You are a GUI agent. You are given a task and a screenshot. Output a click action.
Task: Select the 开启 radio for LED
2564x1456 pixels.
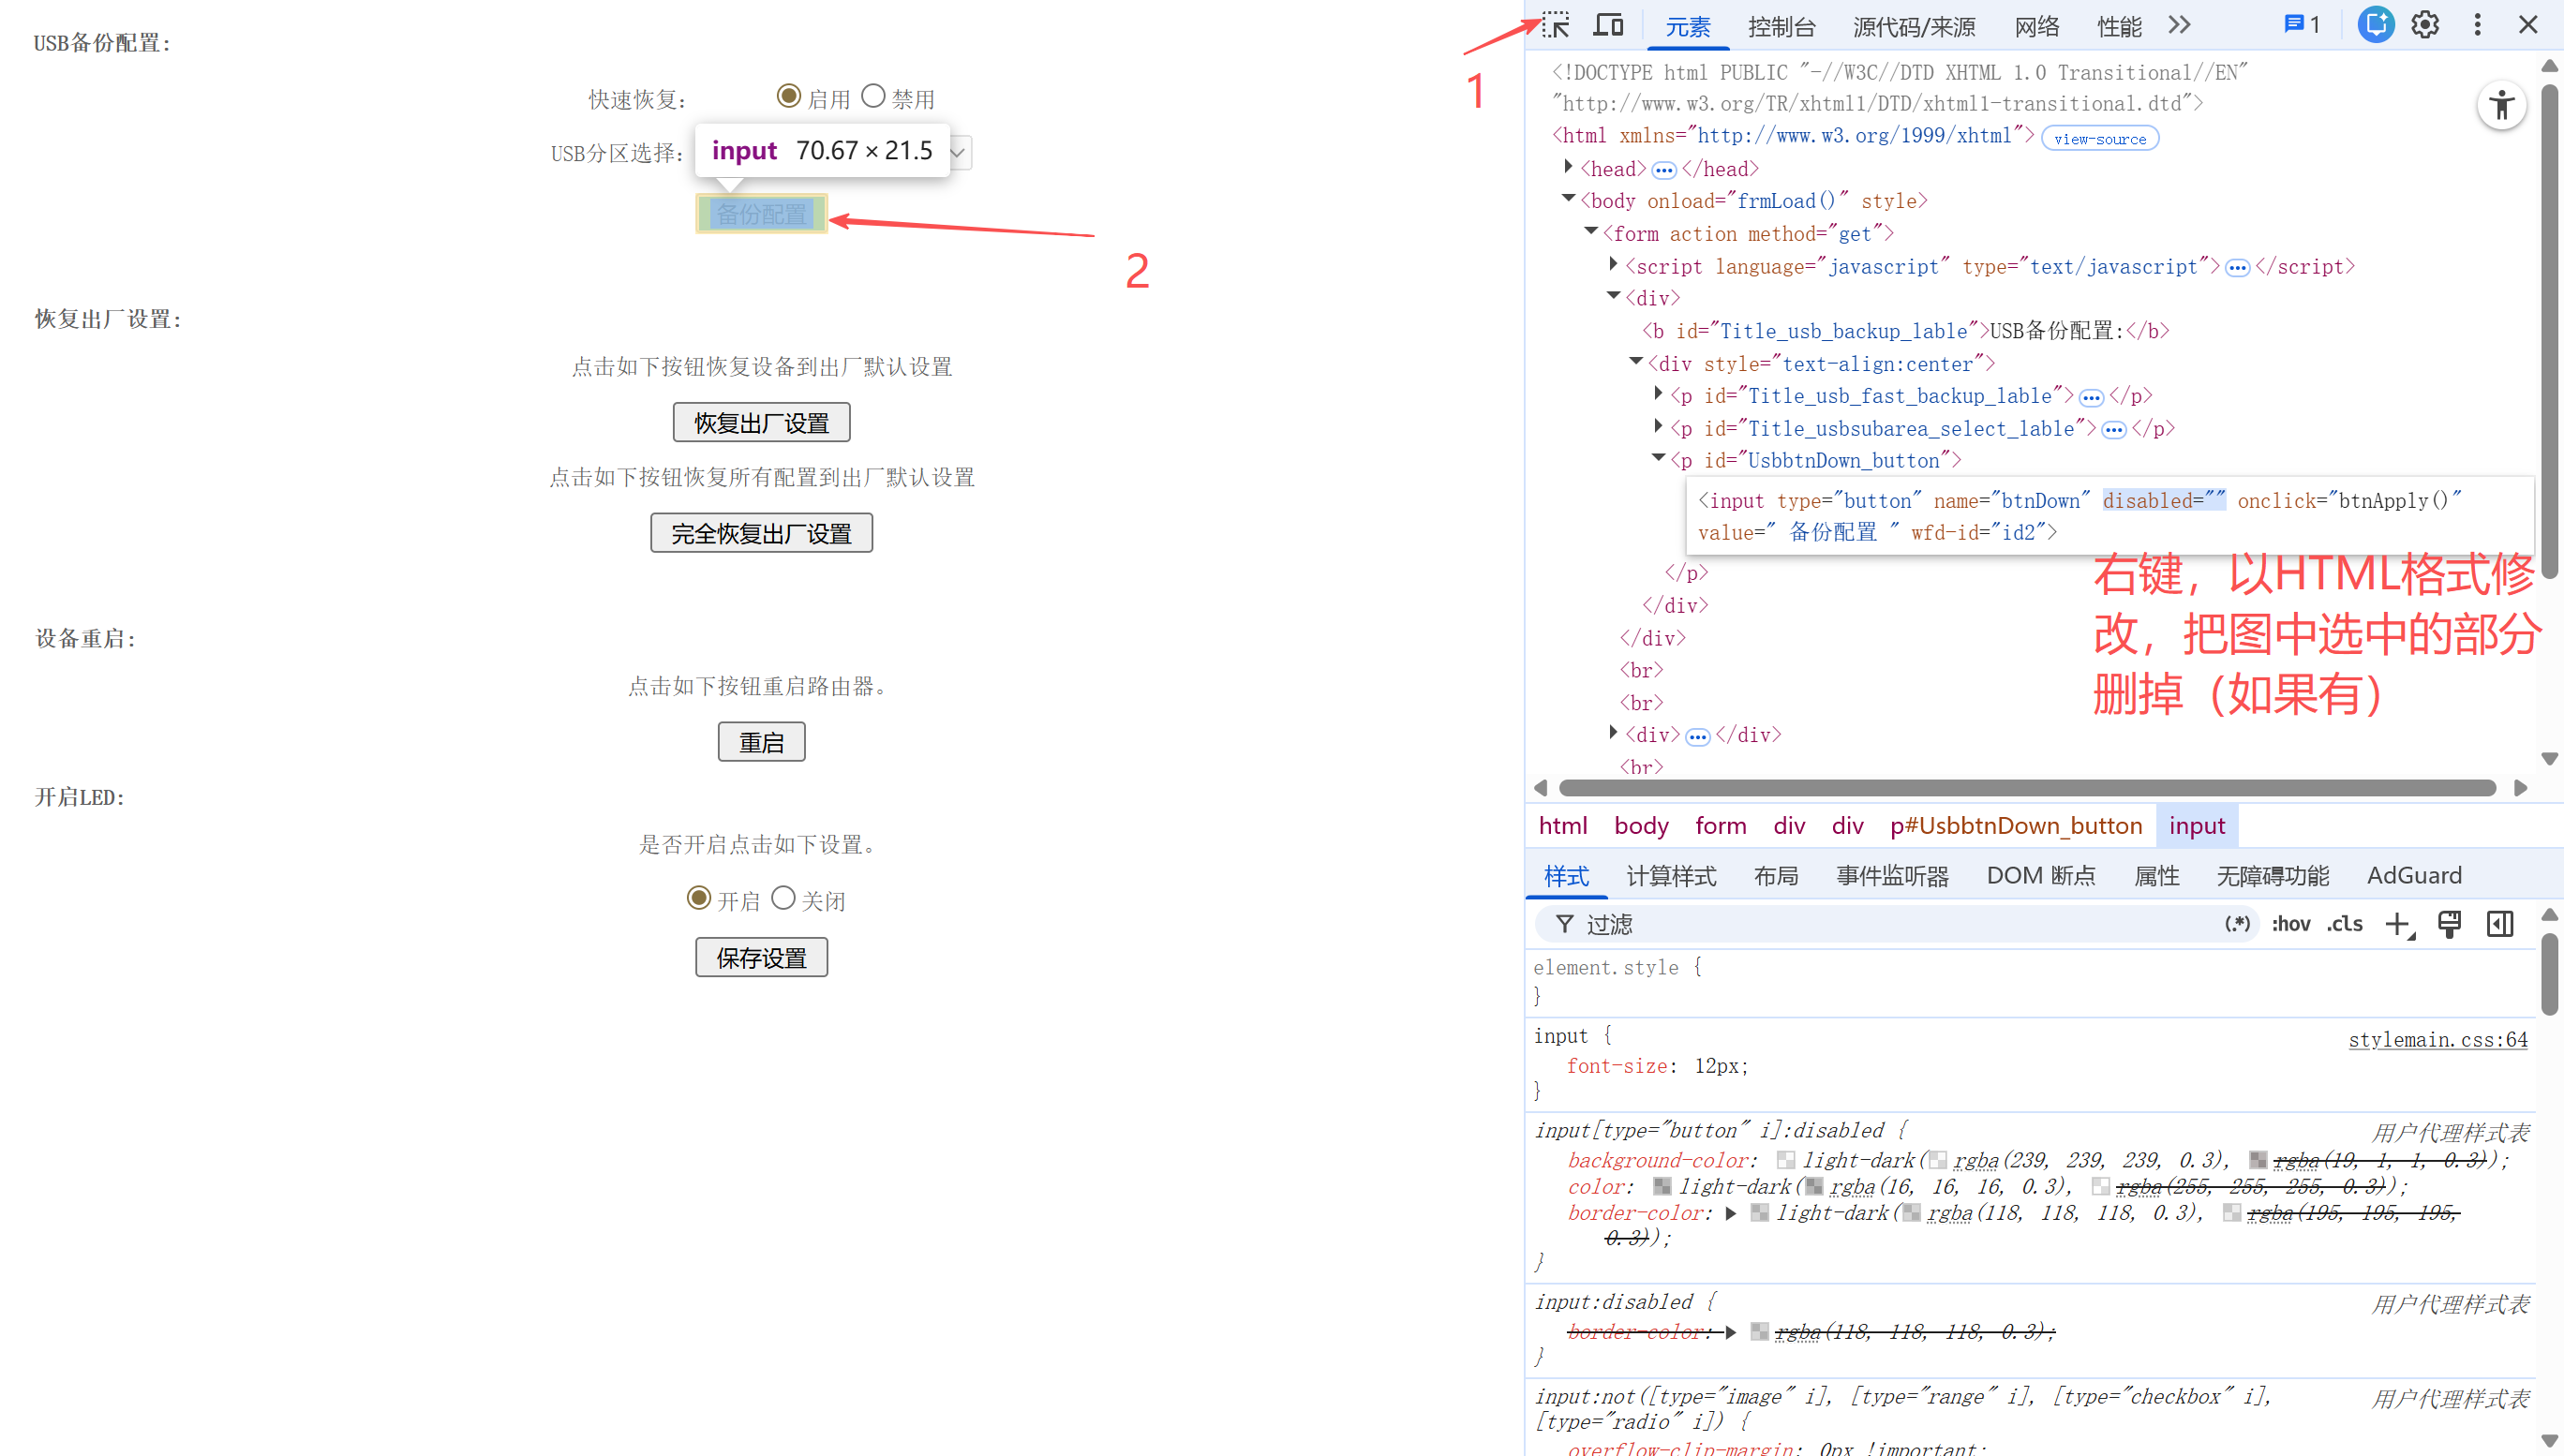[699, 898]
